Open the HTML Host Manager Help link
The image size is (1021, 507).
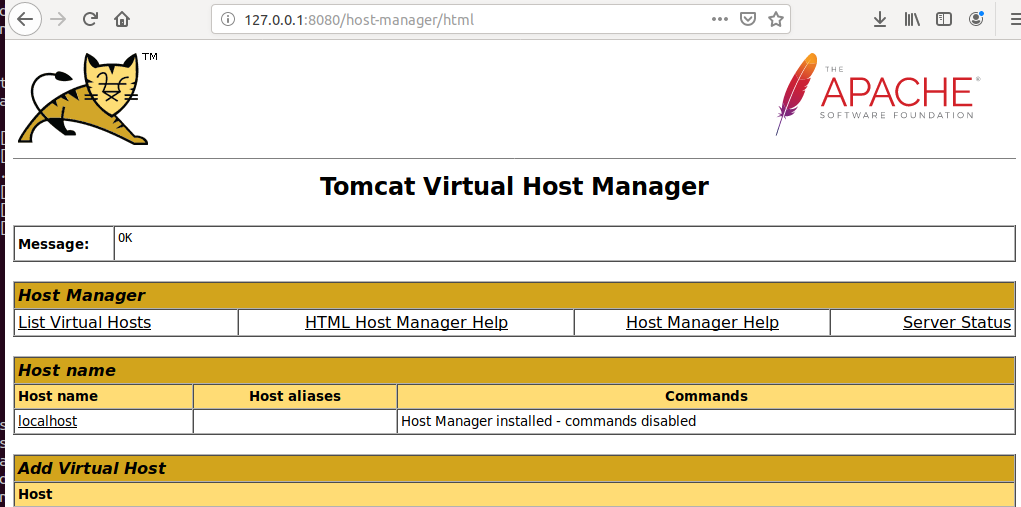click(406, 322)
